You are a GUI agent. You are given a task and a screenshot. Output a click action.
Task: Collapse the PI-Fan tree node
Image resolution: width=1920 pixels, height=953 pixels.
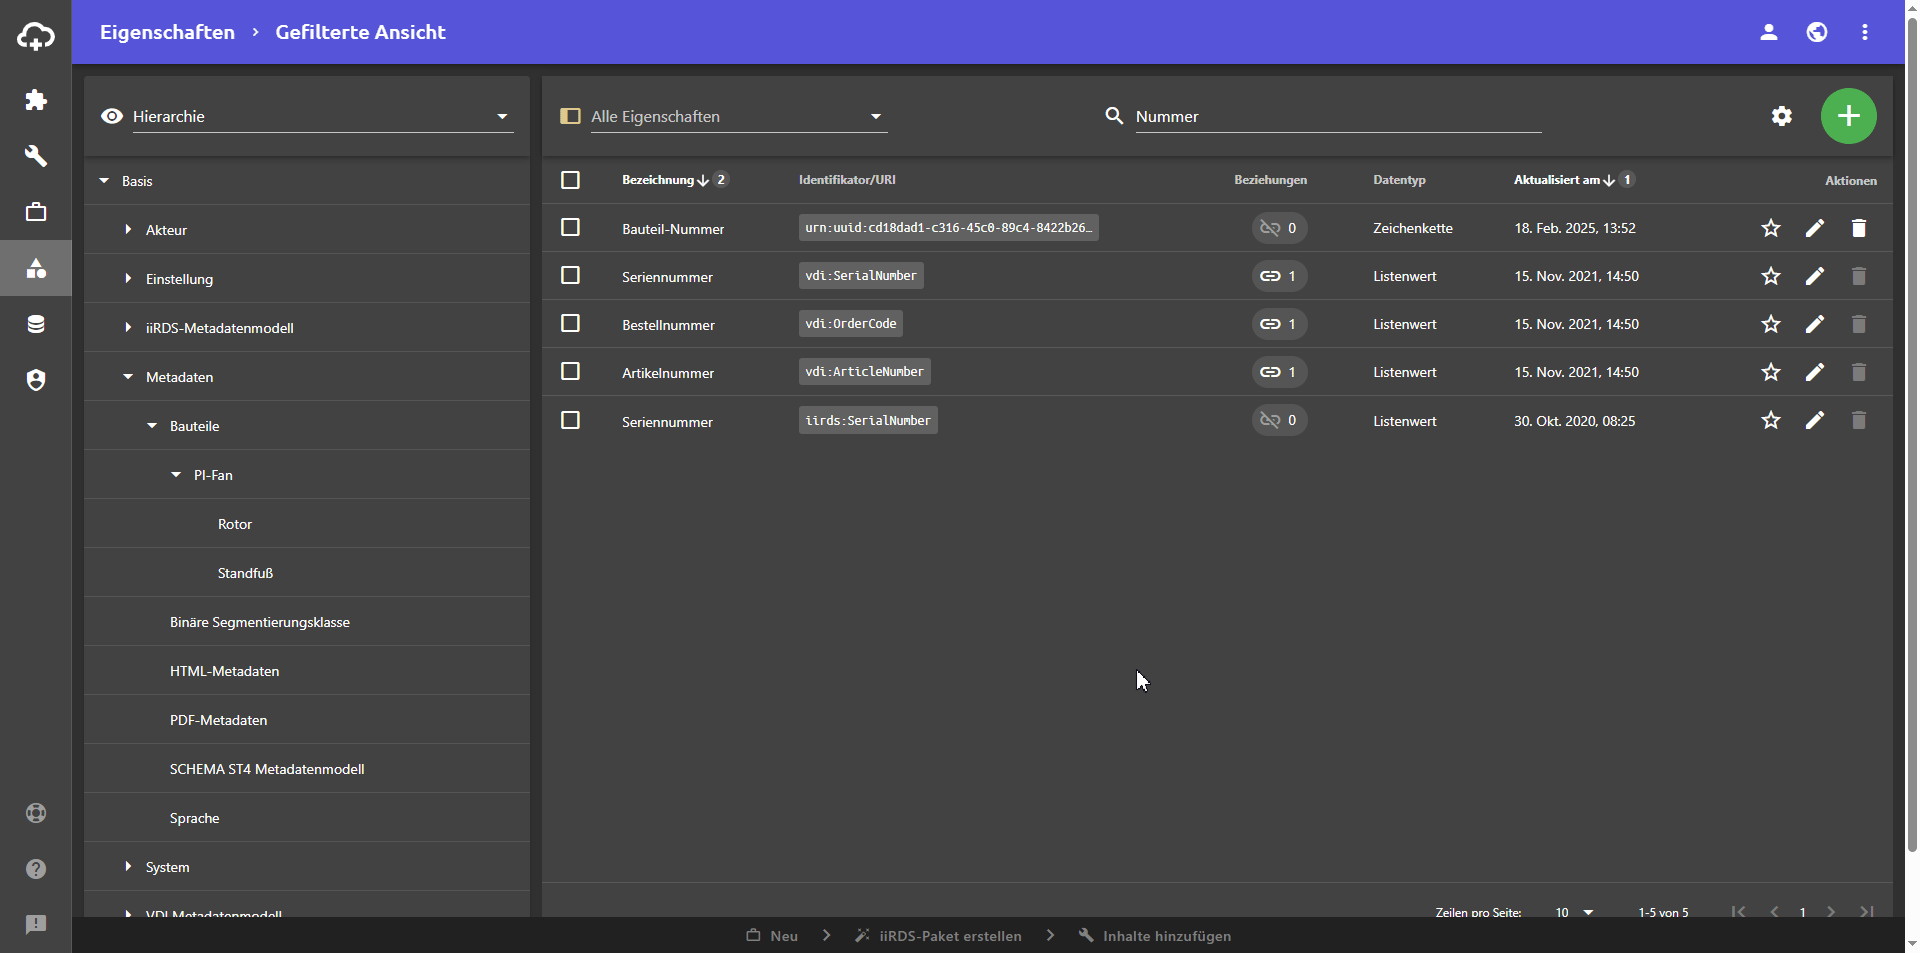coord(176,475)
